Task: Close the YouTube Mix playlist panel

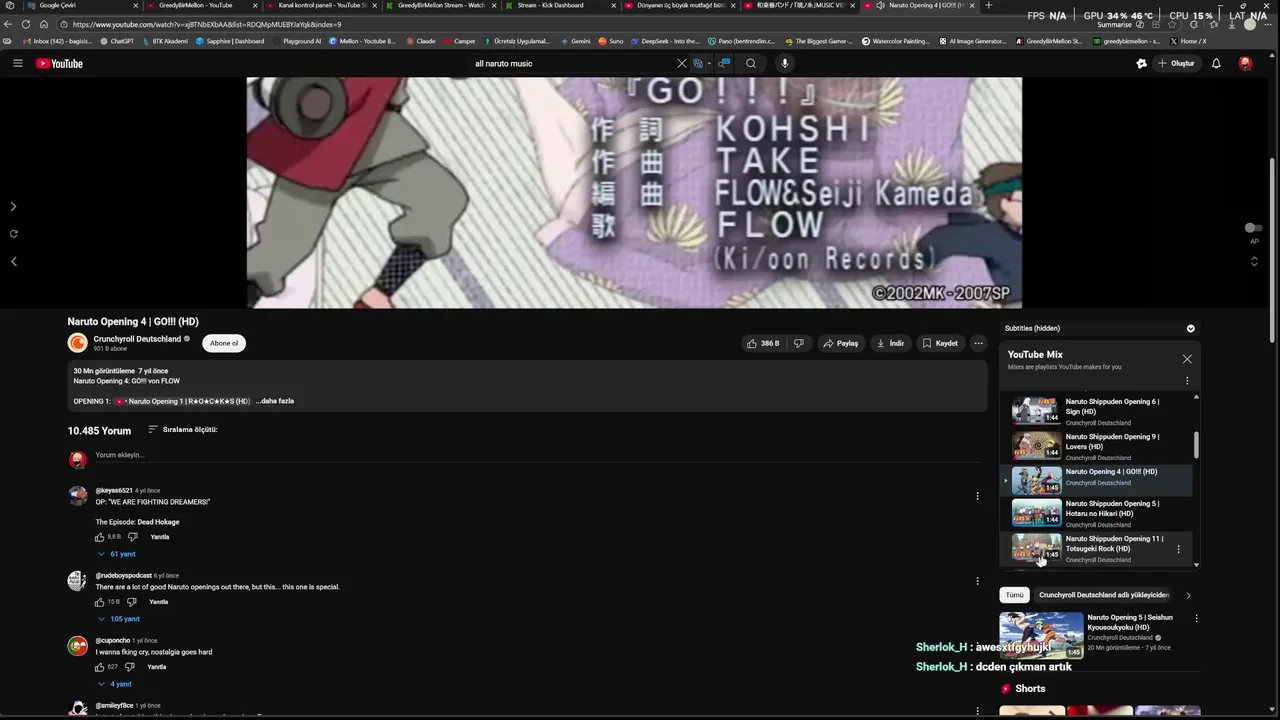Action: [1187, 359]
